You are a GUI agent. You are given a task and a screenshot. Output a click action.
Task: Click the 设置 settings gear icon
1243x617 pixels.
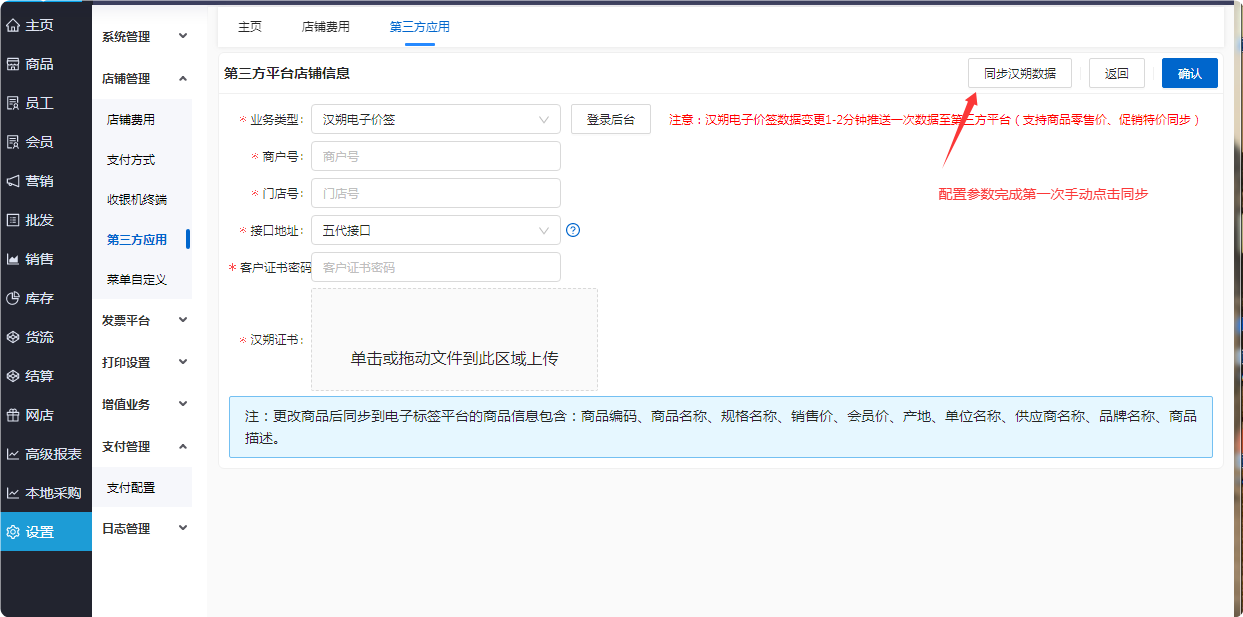click(13, 532)
